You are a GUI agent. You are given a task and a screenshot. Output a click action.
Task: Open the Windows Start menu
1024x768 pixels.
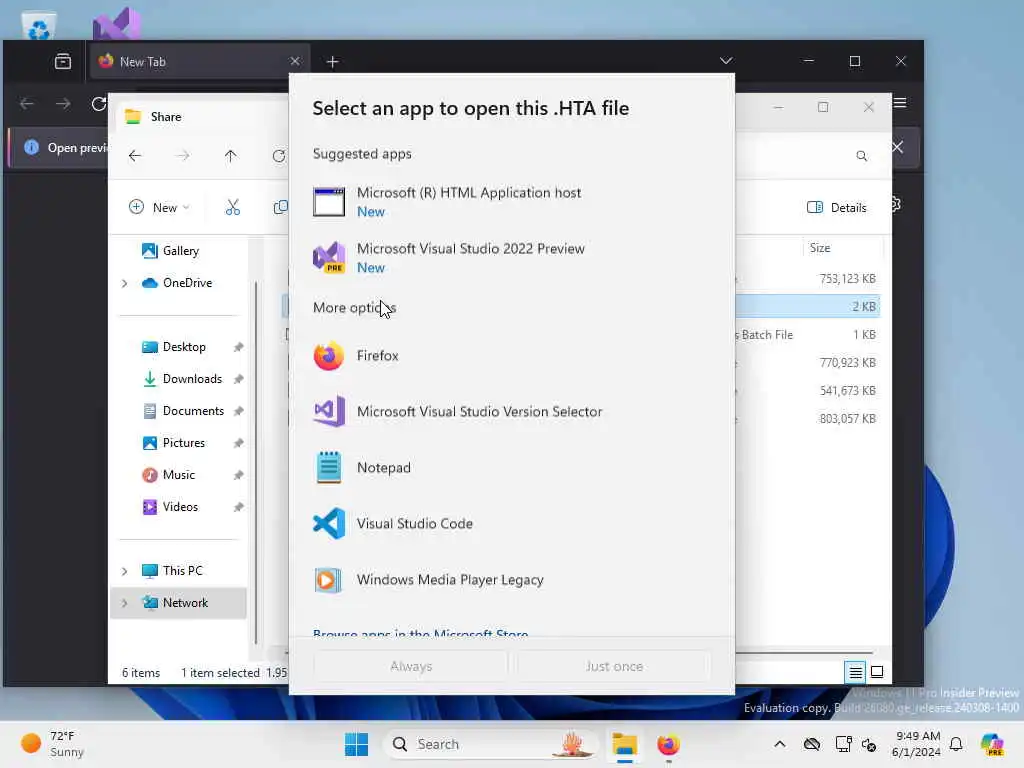coord(357,744)
